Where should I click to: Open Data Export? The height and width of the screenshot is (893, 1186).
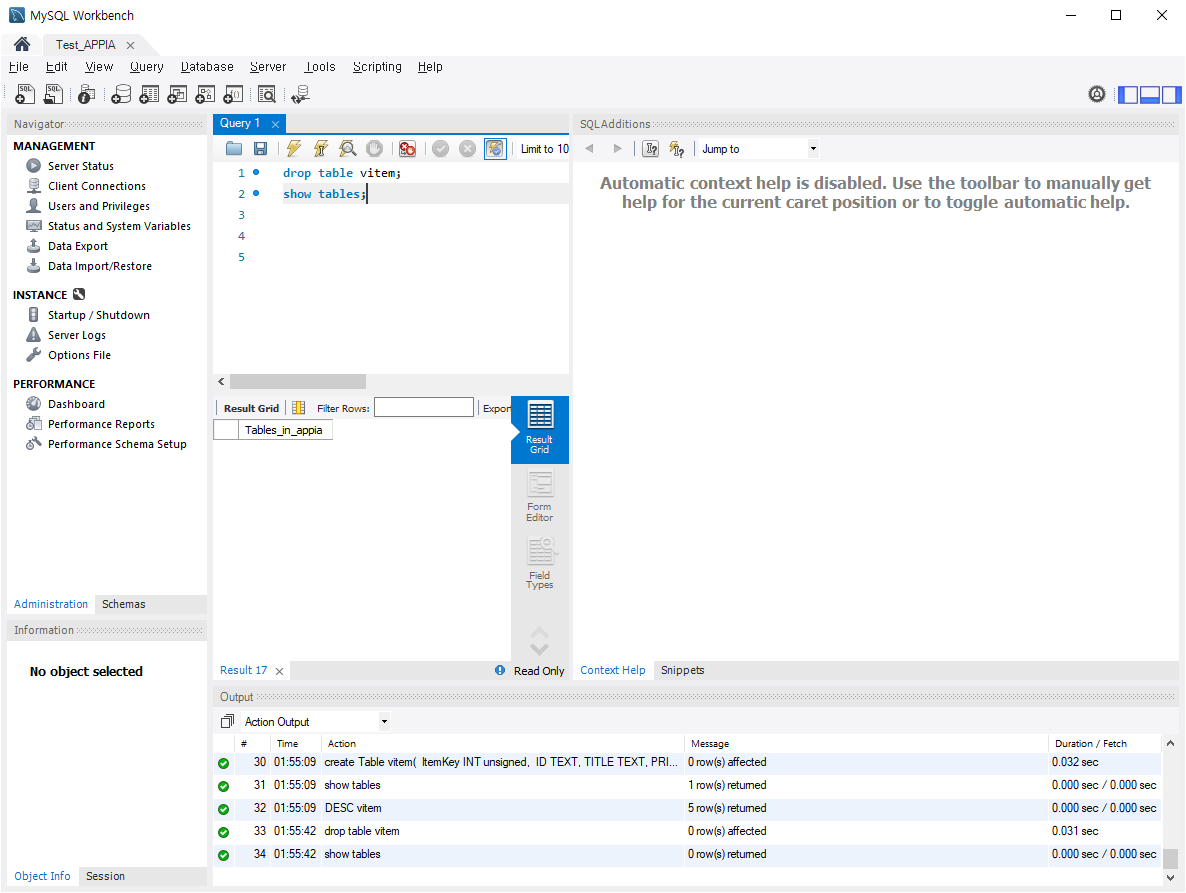[78, 246]
